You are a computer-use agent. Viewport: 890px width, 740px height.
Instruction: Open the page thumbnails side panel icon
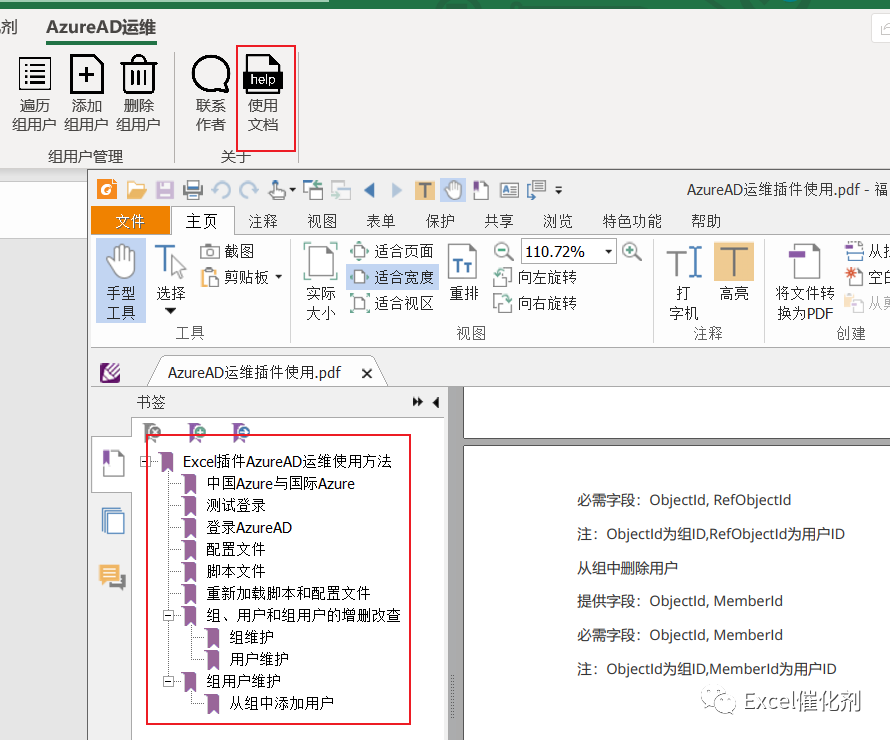pyautogui.click(x=113, y=521)
